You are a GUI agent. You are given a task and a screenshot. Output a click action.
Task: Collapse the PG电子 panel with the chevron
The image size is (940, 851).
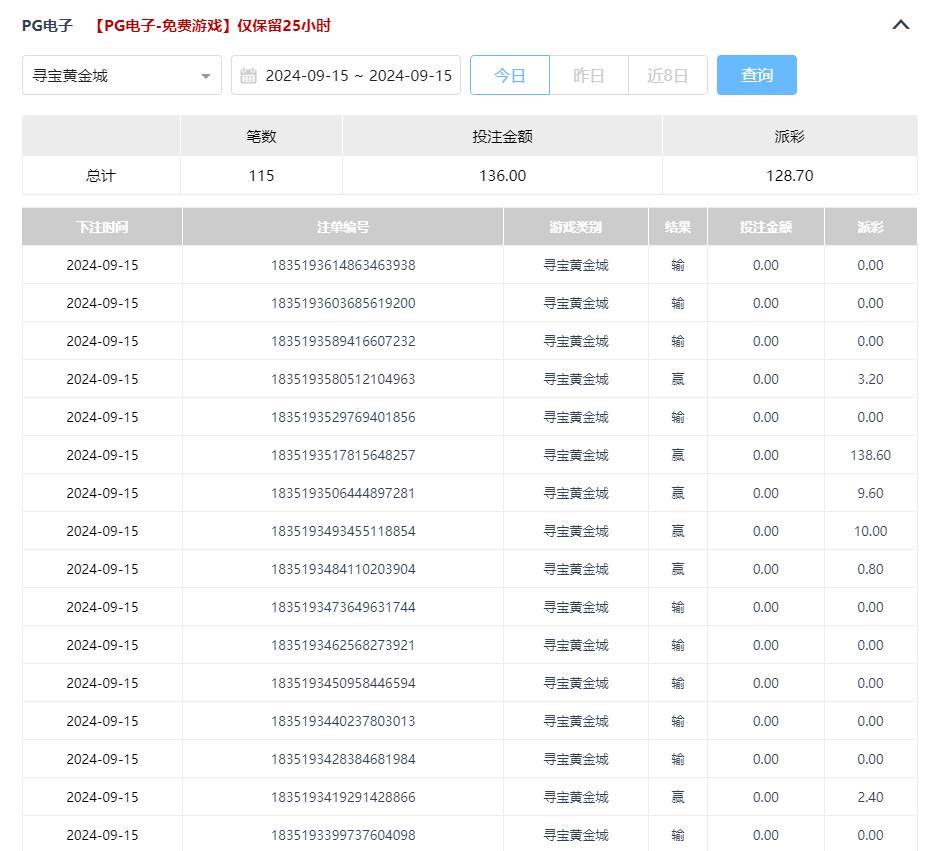[900, 25]
